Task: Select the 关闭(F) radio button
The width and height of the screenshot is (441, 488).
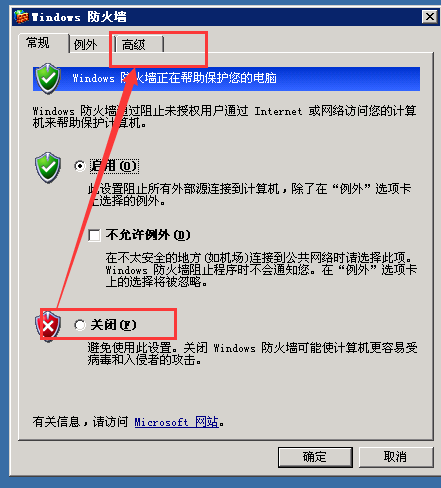Action: click(x=80, y=325)
